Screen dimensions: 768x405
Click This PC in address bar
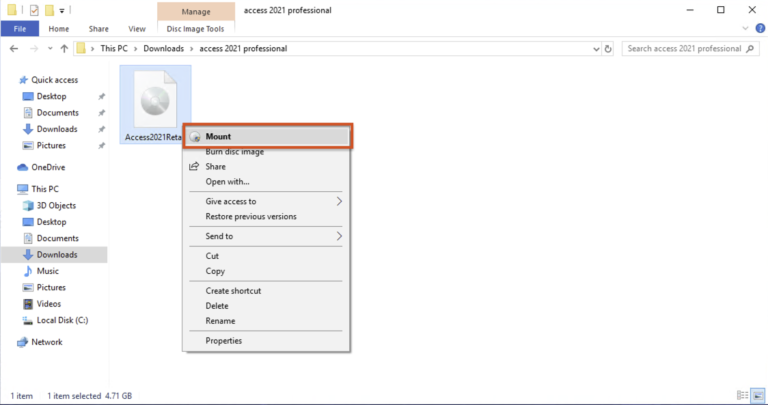[114, 48]
